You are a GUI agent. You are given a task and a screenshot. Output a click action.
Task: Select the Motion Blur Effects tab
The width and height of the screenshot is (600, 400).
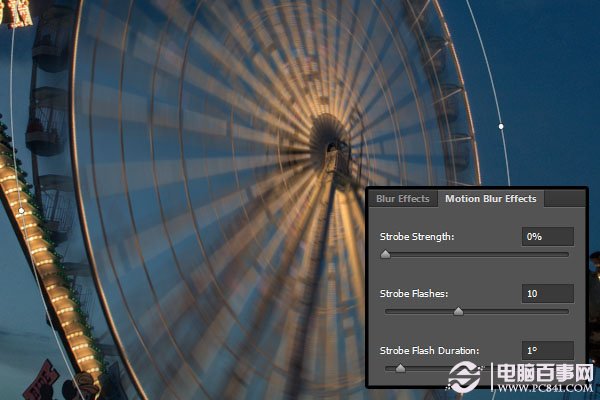tap(491, 199)
